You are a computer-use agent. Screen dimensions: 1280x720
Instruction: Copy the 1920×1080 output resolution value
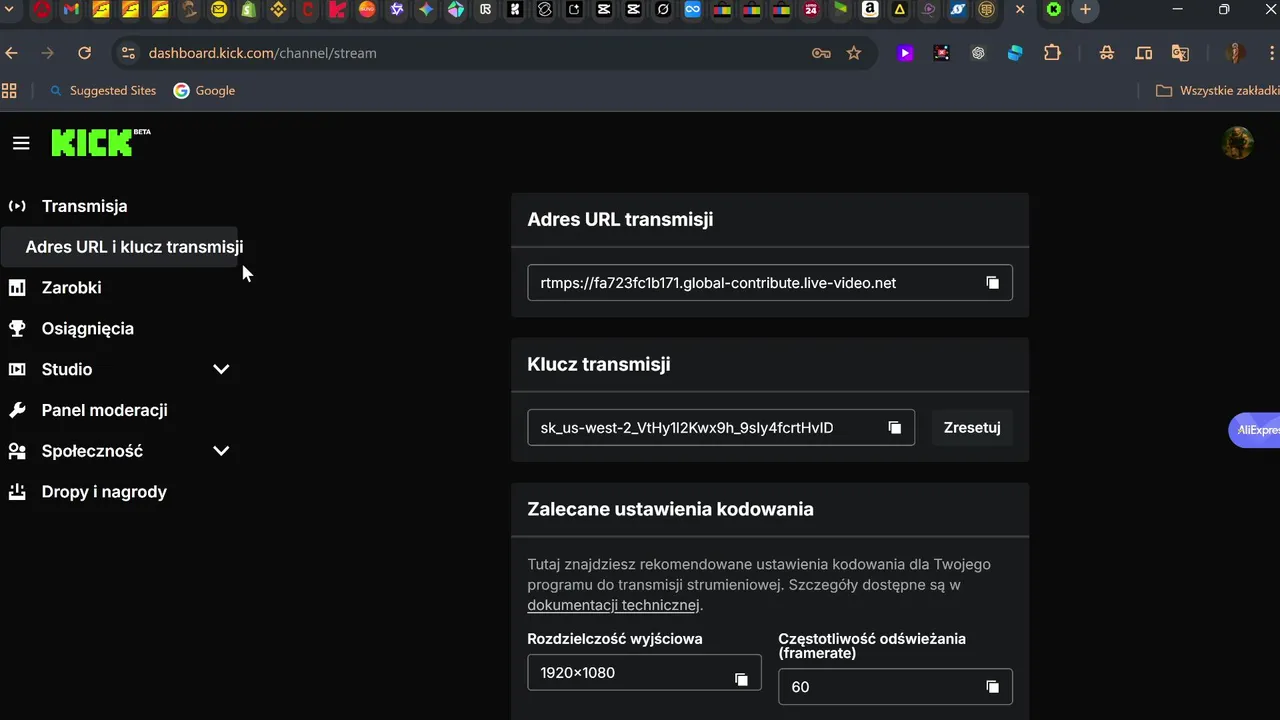pyautogui.click(x=741, y=679)
